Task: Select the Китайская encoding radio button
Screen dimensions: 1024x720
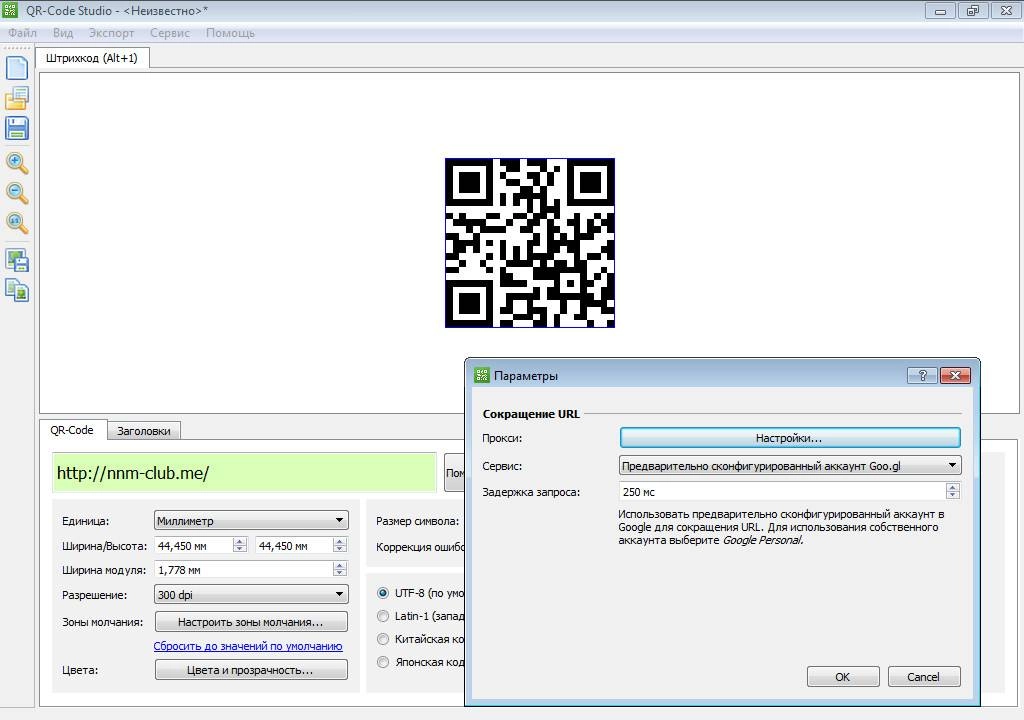Action: 383,639
